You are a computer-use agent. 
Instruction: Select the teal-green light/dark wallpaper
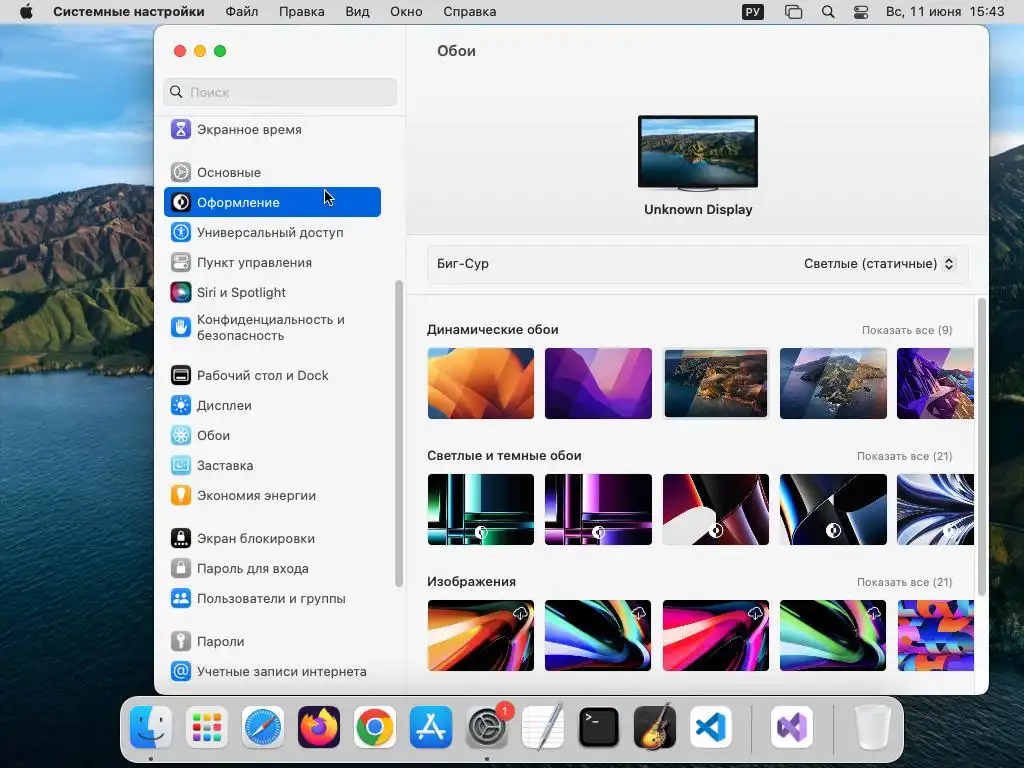[x=481, y=509]
